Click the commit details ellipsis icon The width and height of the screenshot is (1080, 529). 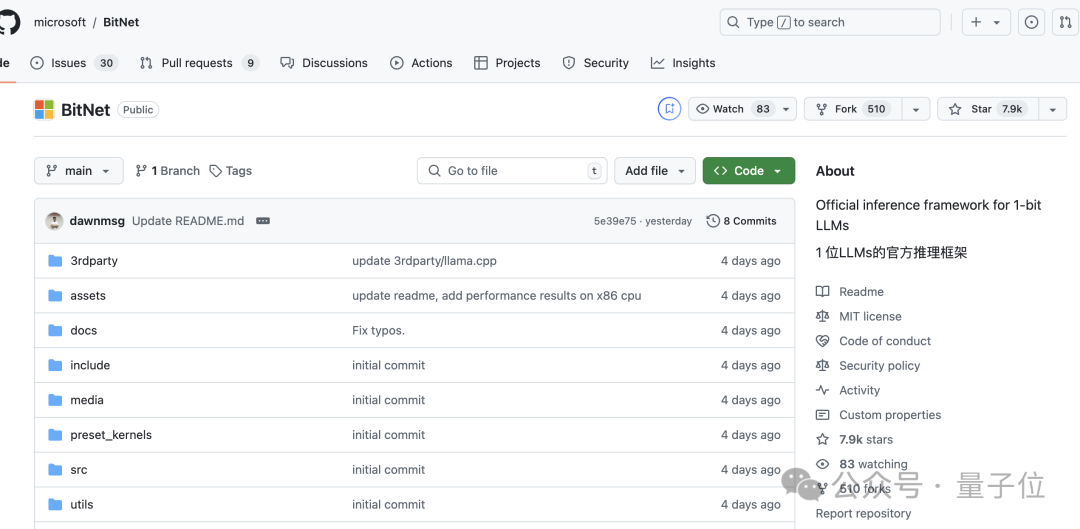coord(263,221)
